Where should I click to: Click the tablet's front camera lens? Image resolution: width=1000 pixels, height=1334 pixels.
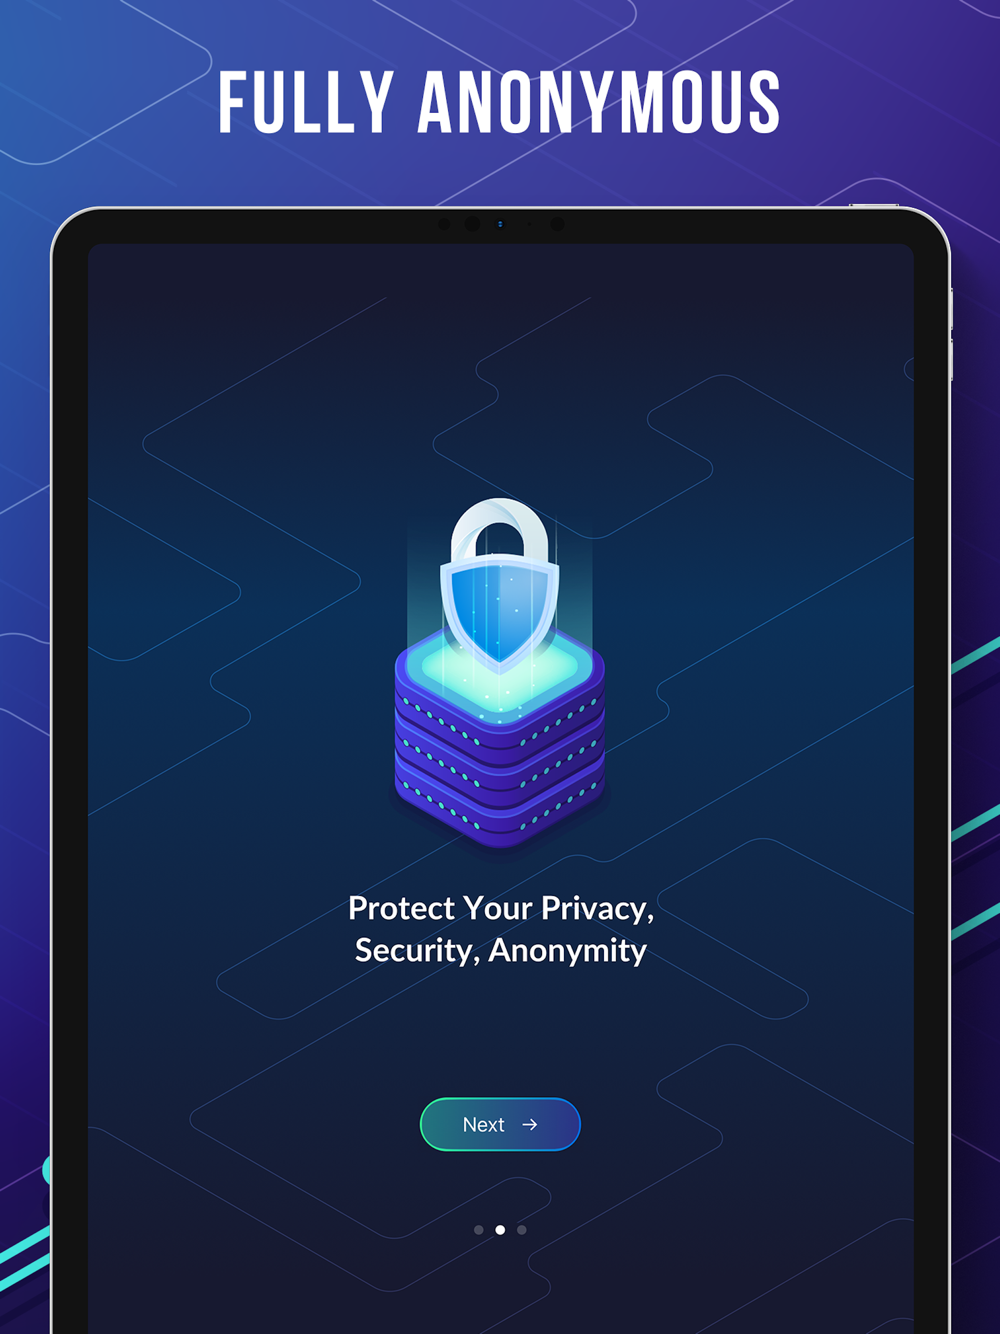(472, 224)
